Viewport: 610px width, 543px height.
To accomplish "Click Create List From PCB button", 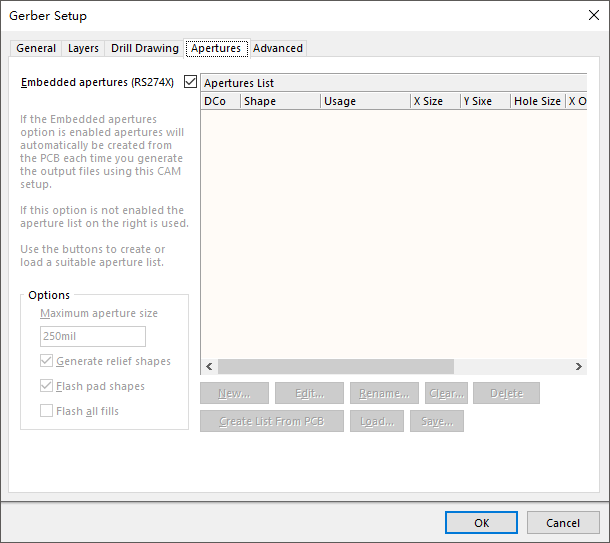I will [272, 421].
